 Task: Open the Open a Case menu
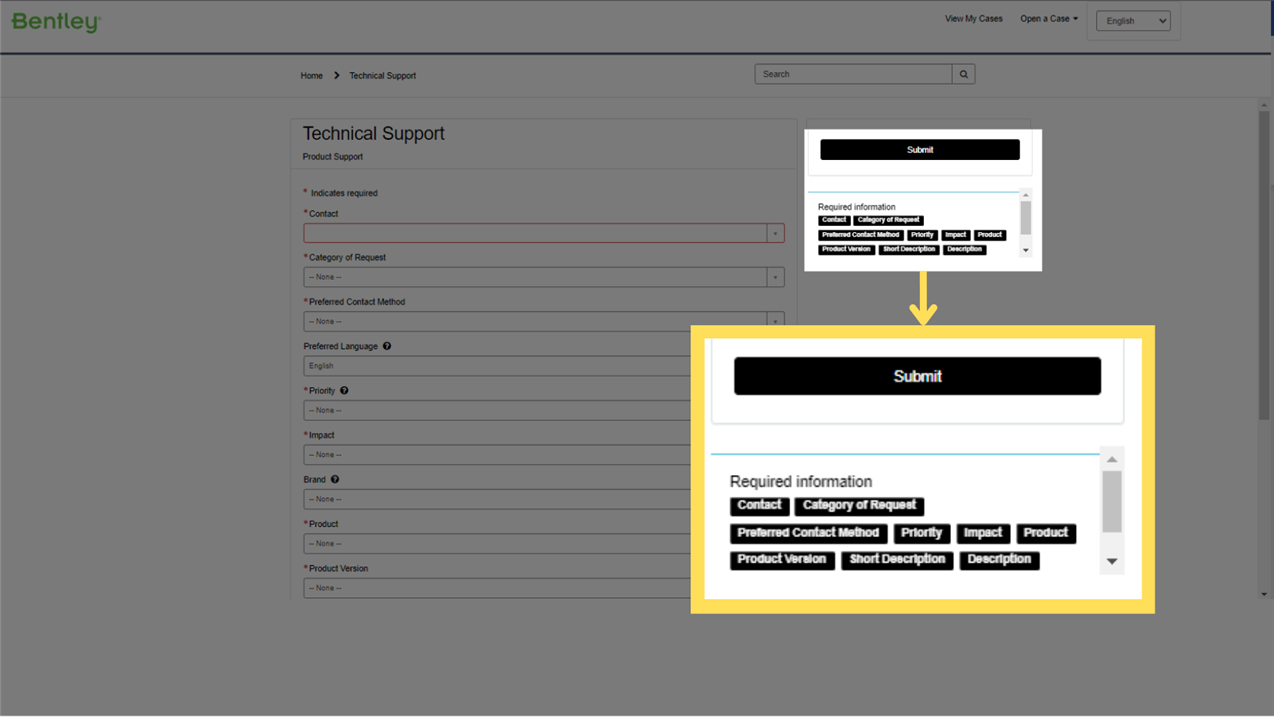click(x=1049, y=19)
